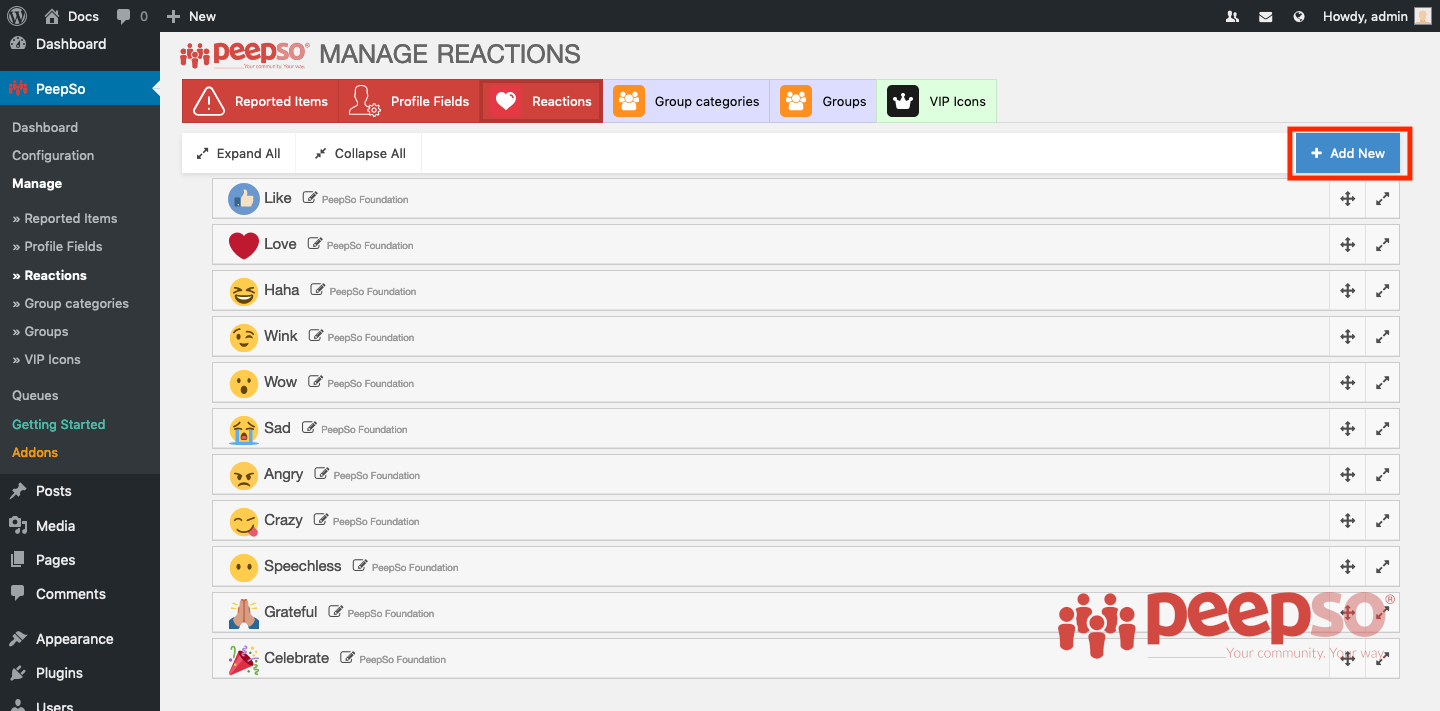Open PeepSo Configuration submenu link
Screen dimensions: 1440x711
coord(53,155)
